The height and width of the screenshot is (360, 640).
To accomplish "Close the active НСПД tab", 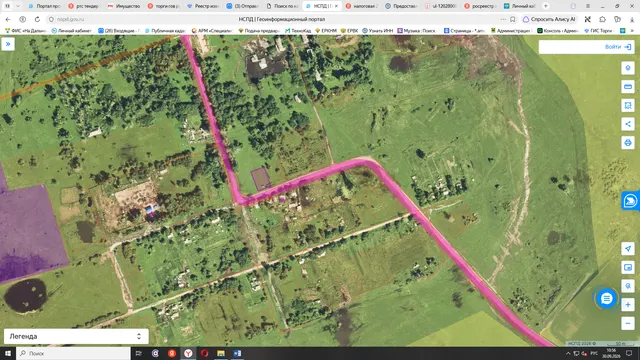I will pos(336,6).
